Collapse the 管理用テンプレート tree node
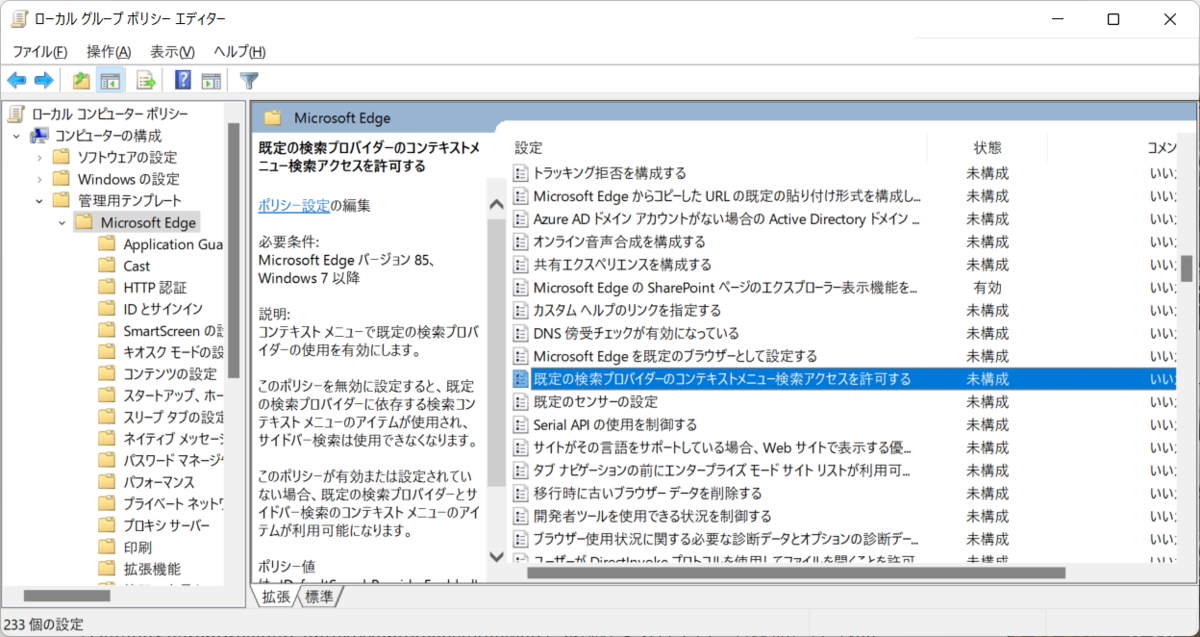 39,201
